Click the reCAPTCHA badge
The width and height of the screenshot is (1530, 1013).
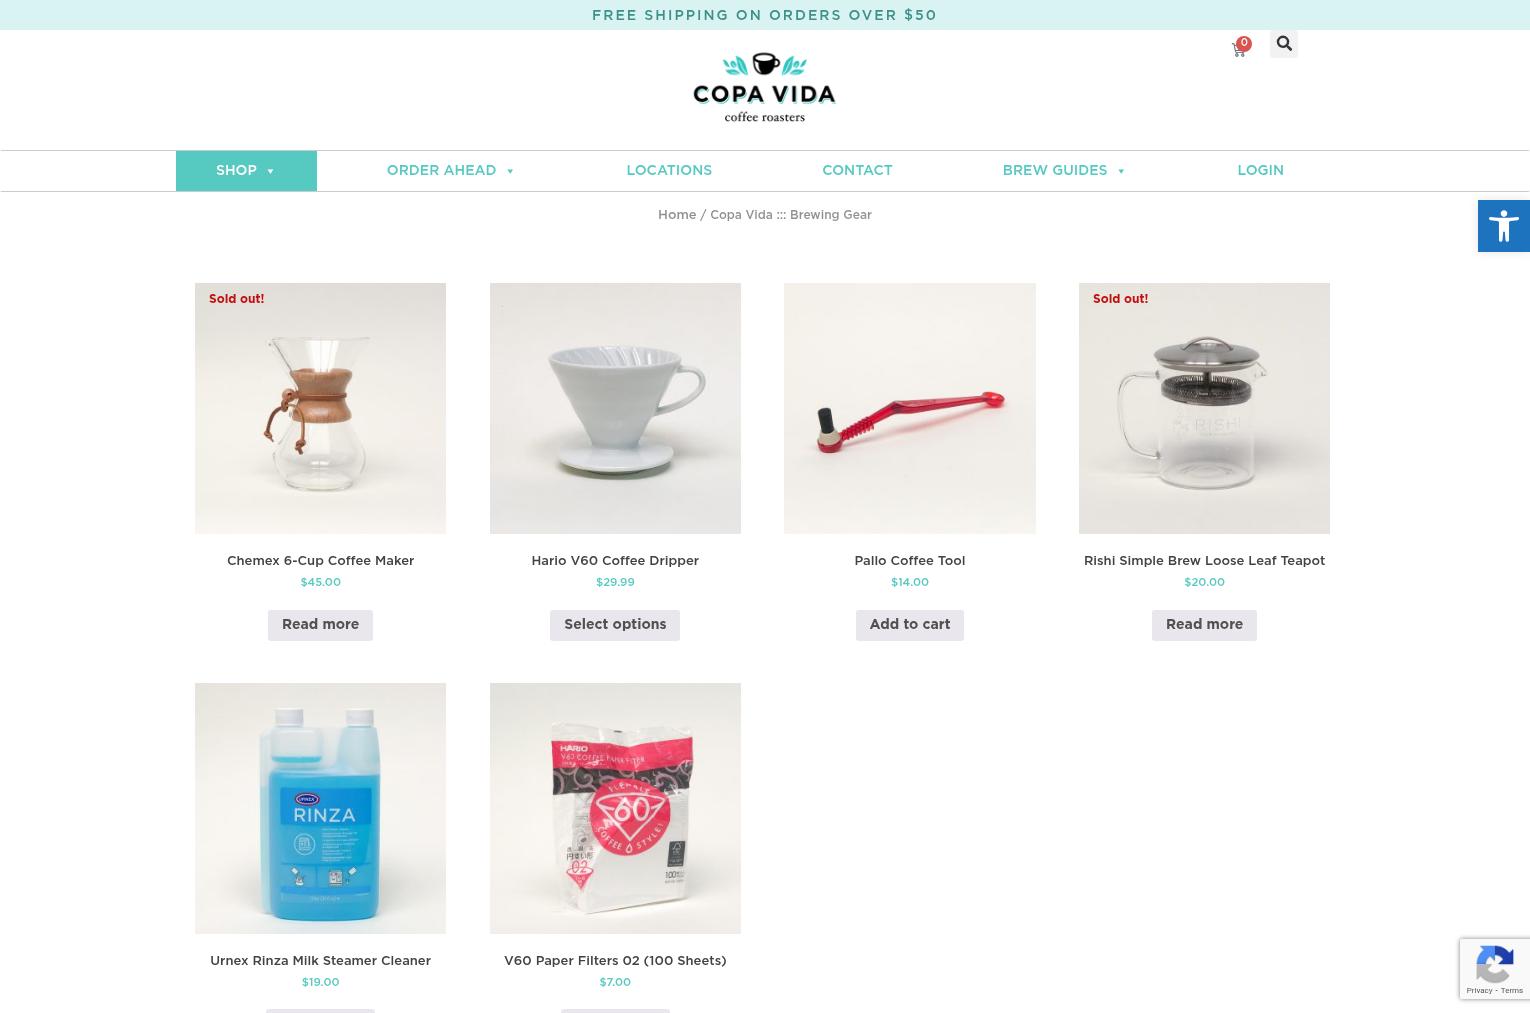click(1495, 969)
